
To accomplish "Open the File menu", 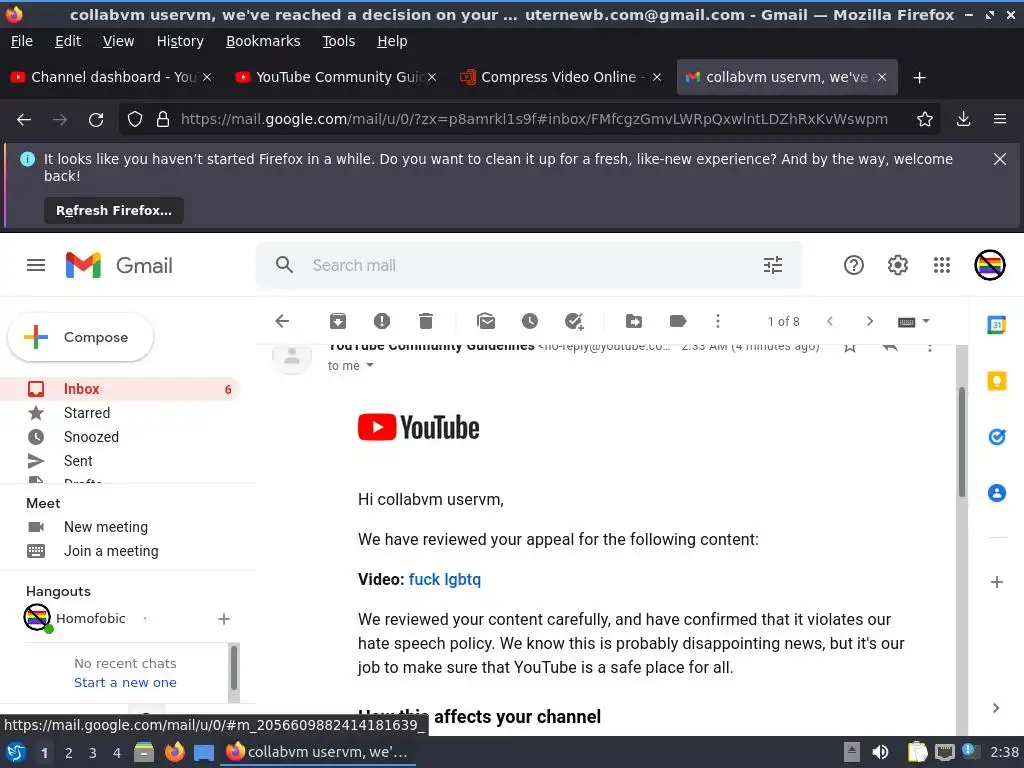I will click(22, 41).
